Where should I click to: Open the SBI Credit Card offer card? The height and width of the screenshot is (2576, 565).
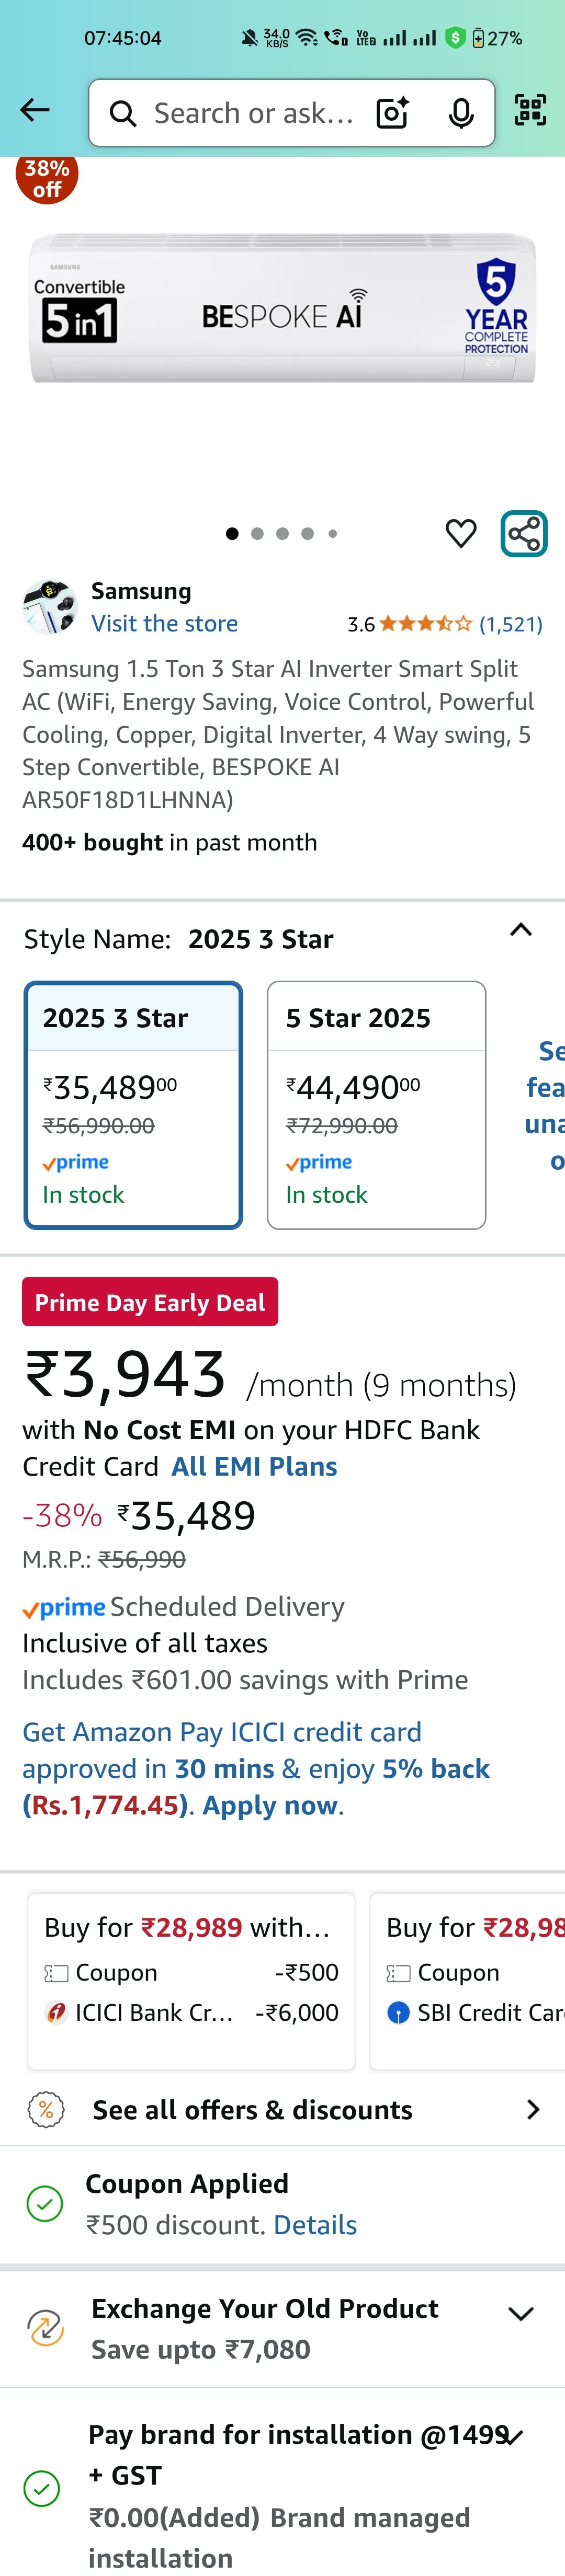[468, 1981]
